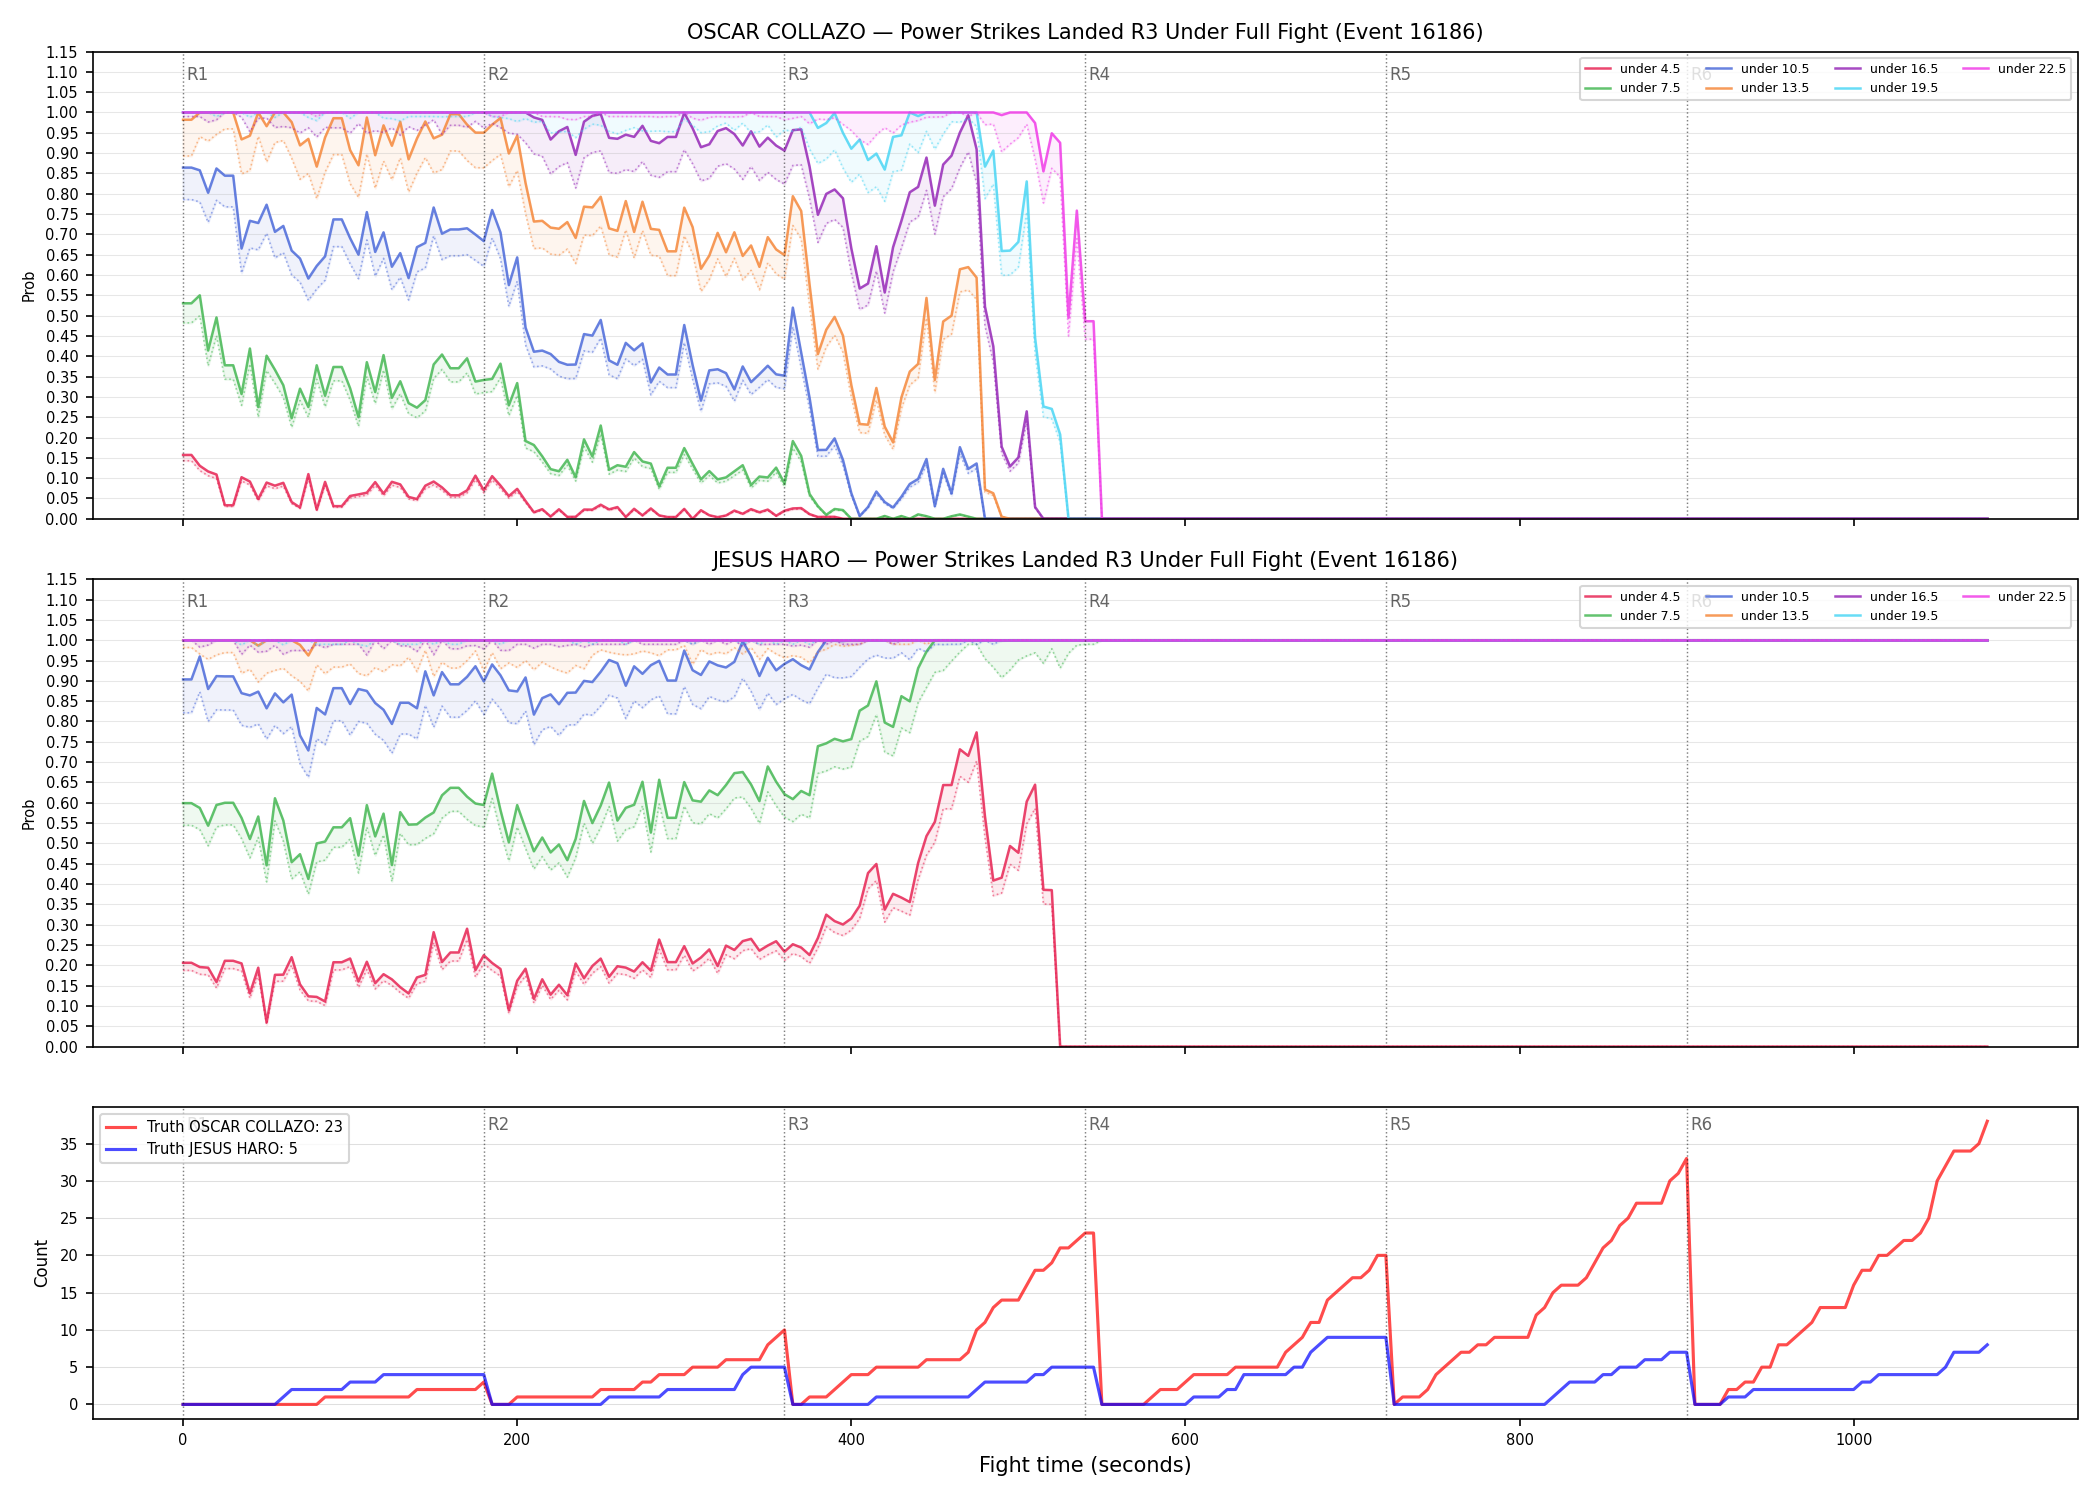Viewport: 2100px width, 1500px height.
Task: Click 'Truth OSCAR COLLAZO: 23' legend entry
Action: (x=224, y=1127)
